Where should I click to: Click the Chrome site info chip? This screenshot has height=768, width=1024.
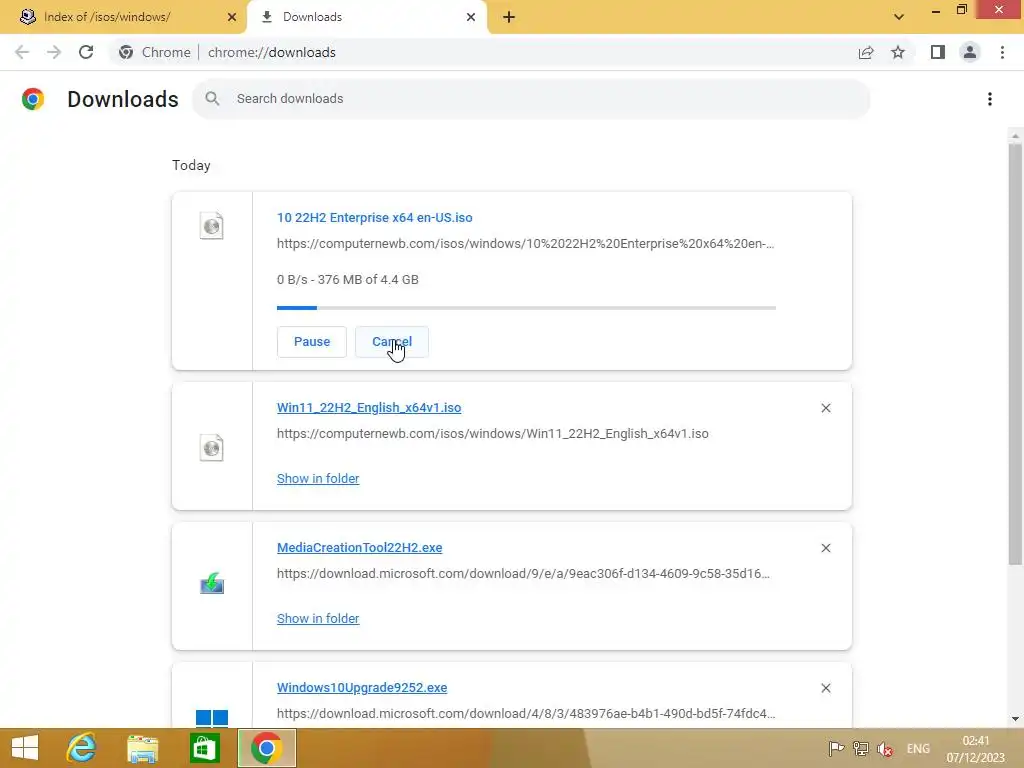coord(157,52)
